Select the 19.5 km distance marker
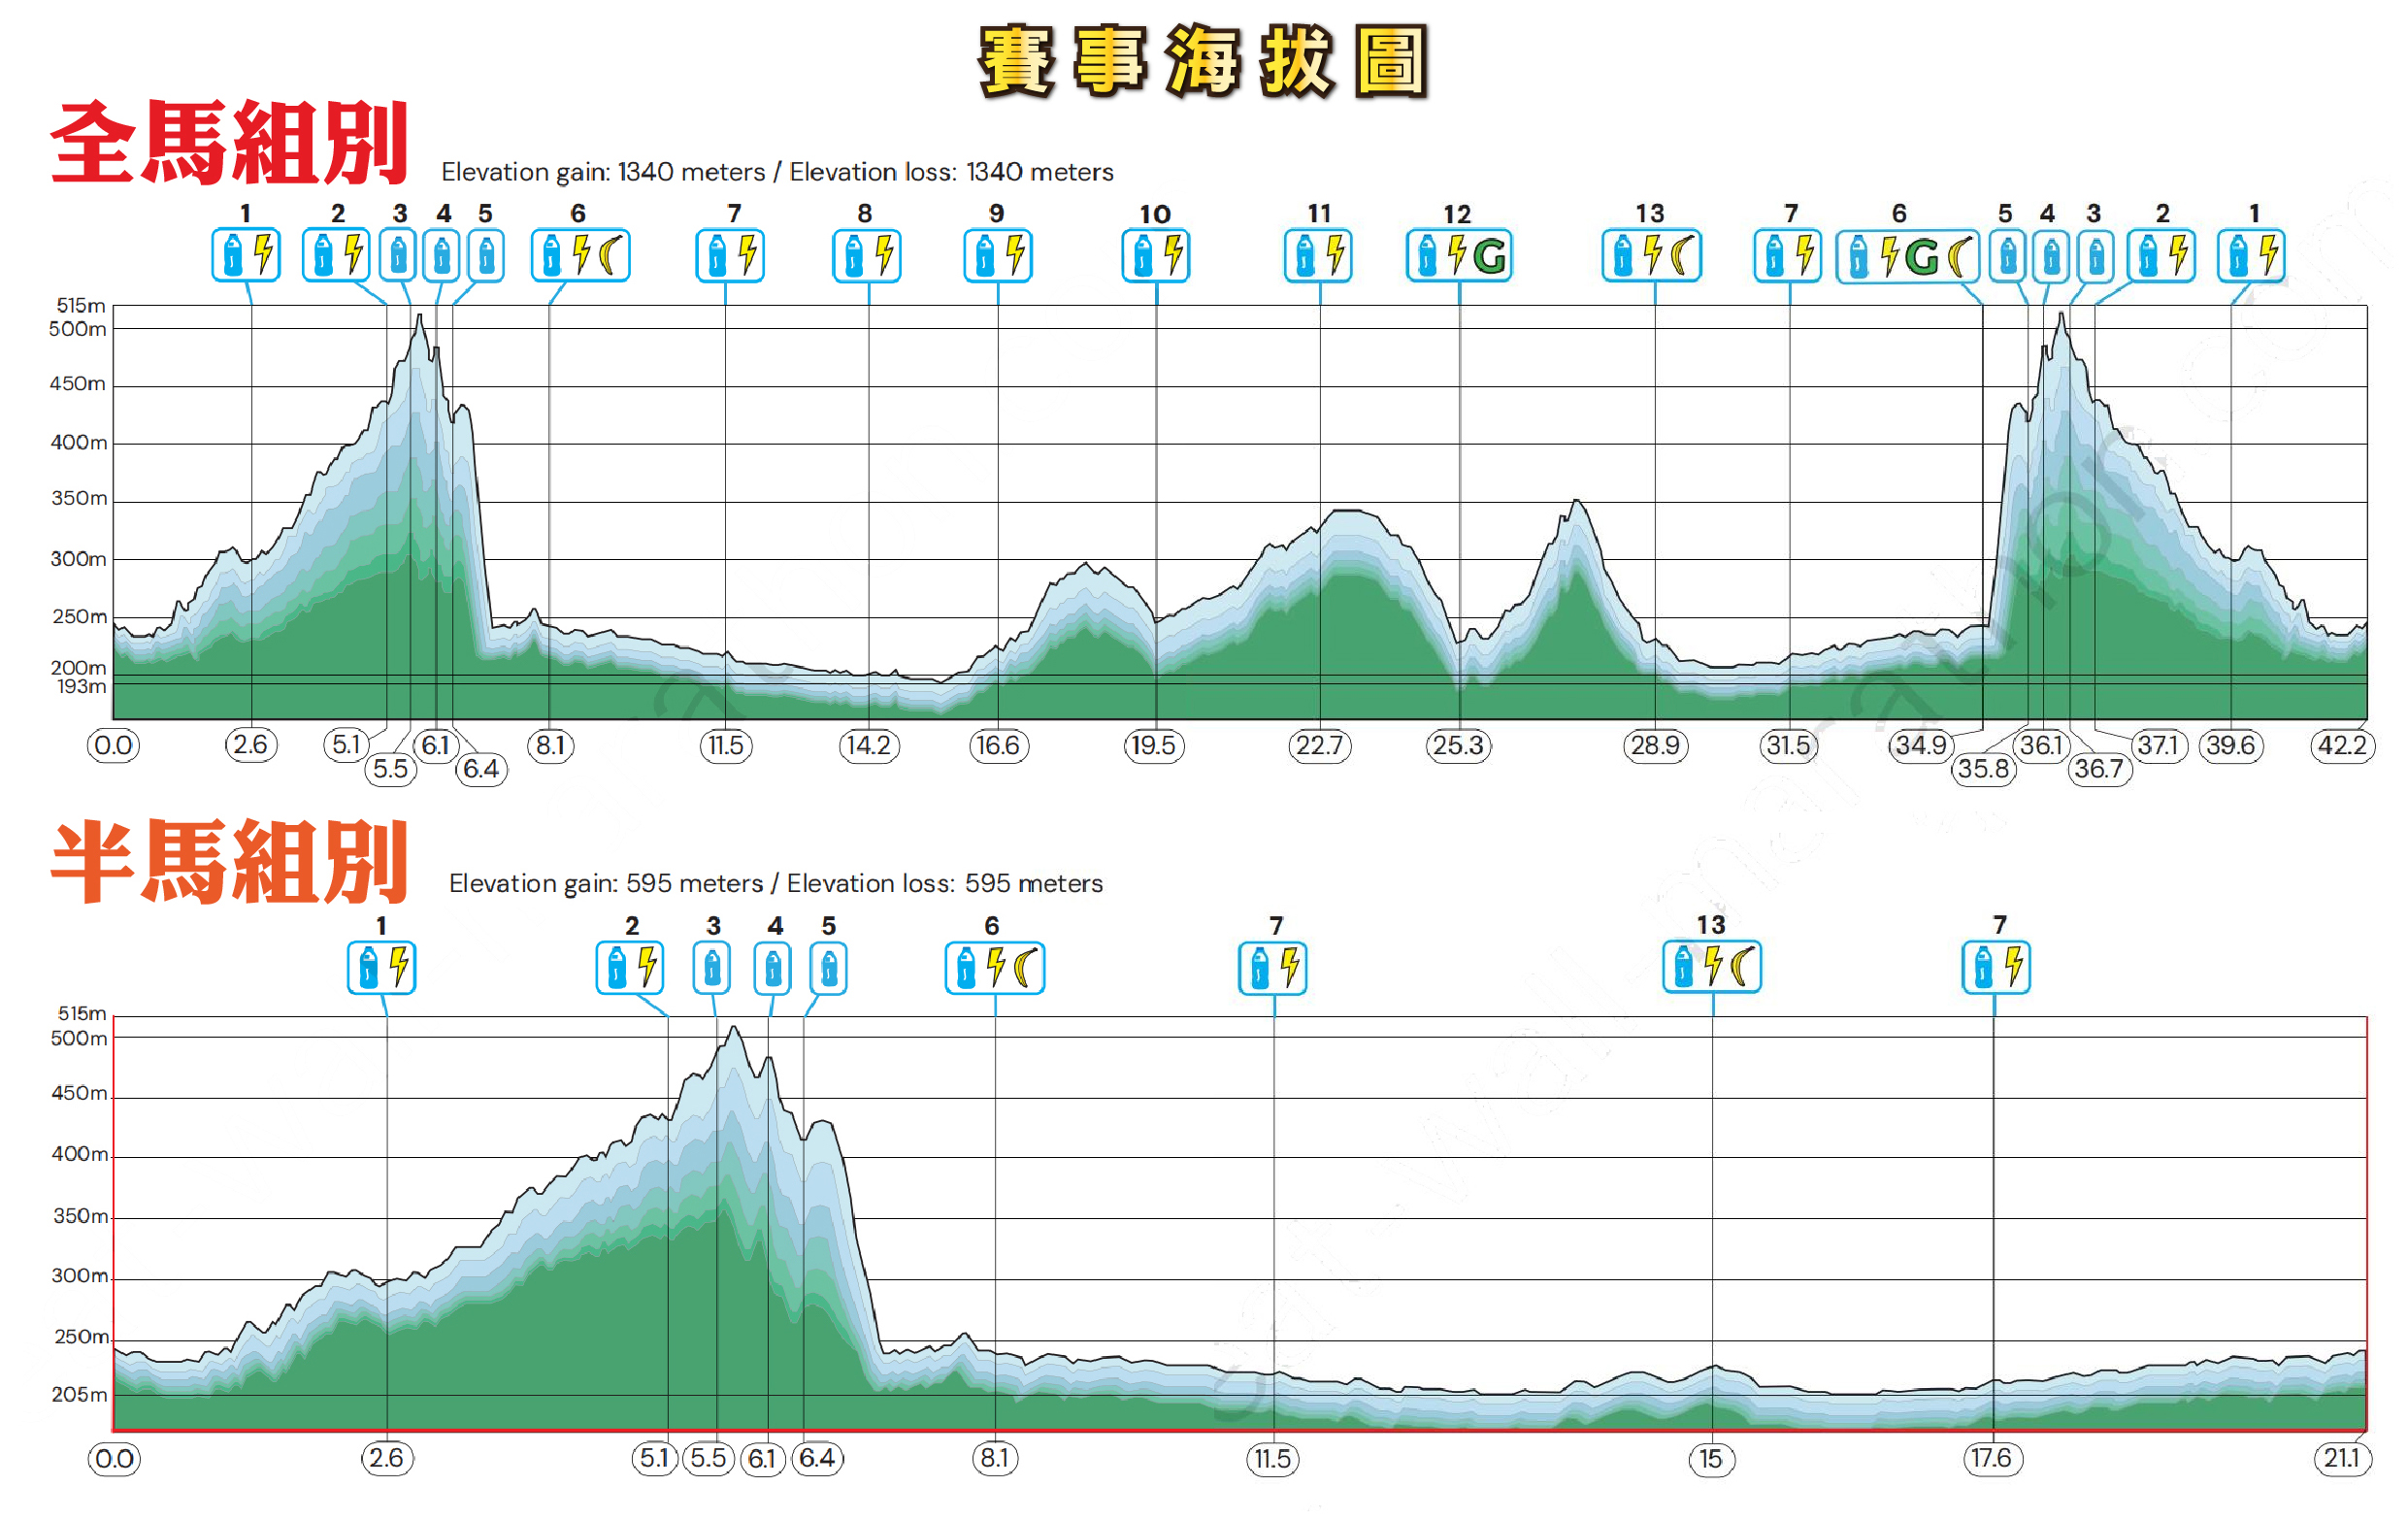The image size is (2408, 1520). [1153, 745]
